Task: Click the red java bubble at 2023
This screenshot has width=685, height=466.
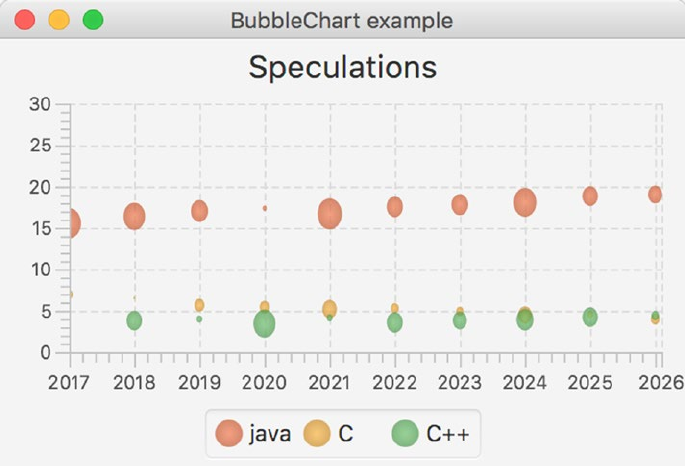Action: pyautogui.click(x=460, y=205)
